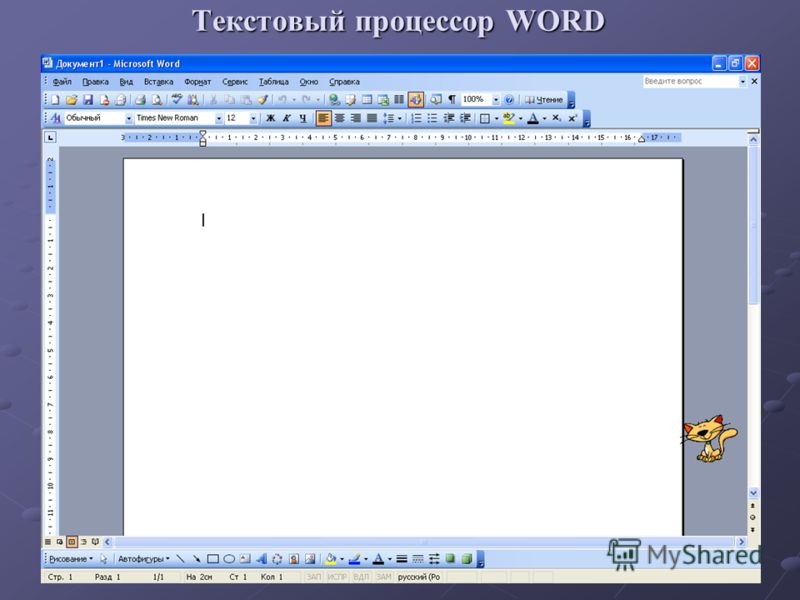This screenshot has height=600, width=800.
Task: Open an existing file with the folder icon
Action: click(x=71, y=100)
